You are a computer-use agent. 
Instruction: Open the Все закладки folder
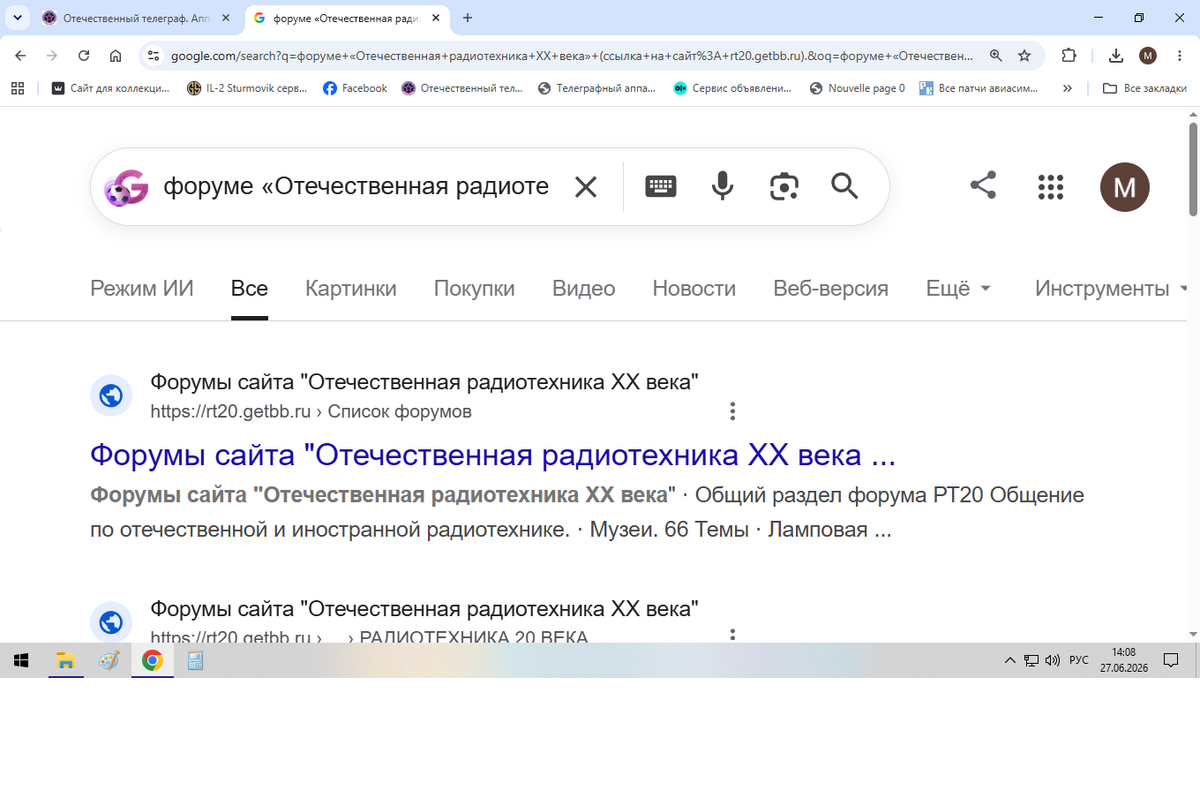1144,88
